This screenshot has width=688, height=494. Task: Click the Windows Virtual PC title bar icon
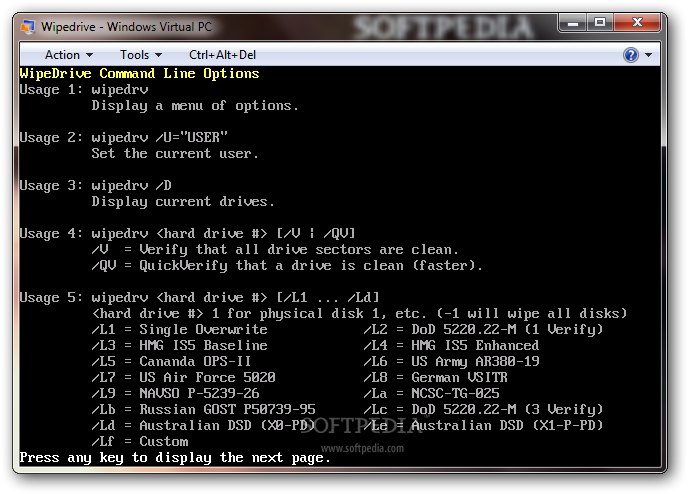point(28,27)
